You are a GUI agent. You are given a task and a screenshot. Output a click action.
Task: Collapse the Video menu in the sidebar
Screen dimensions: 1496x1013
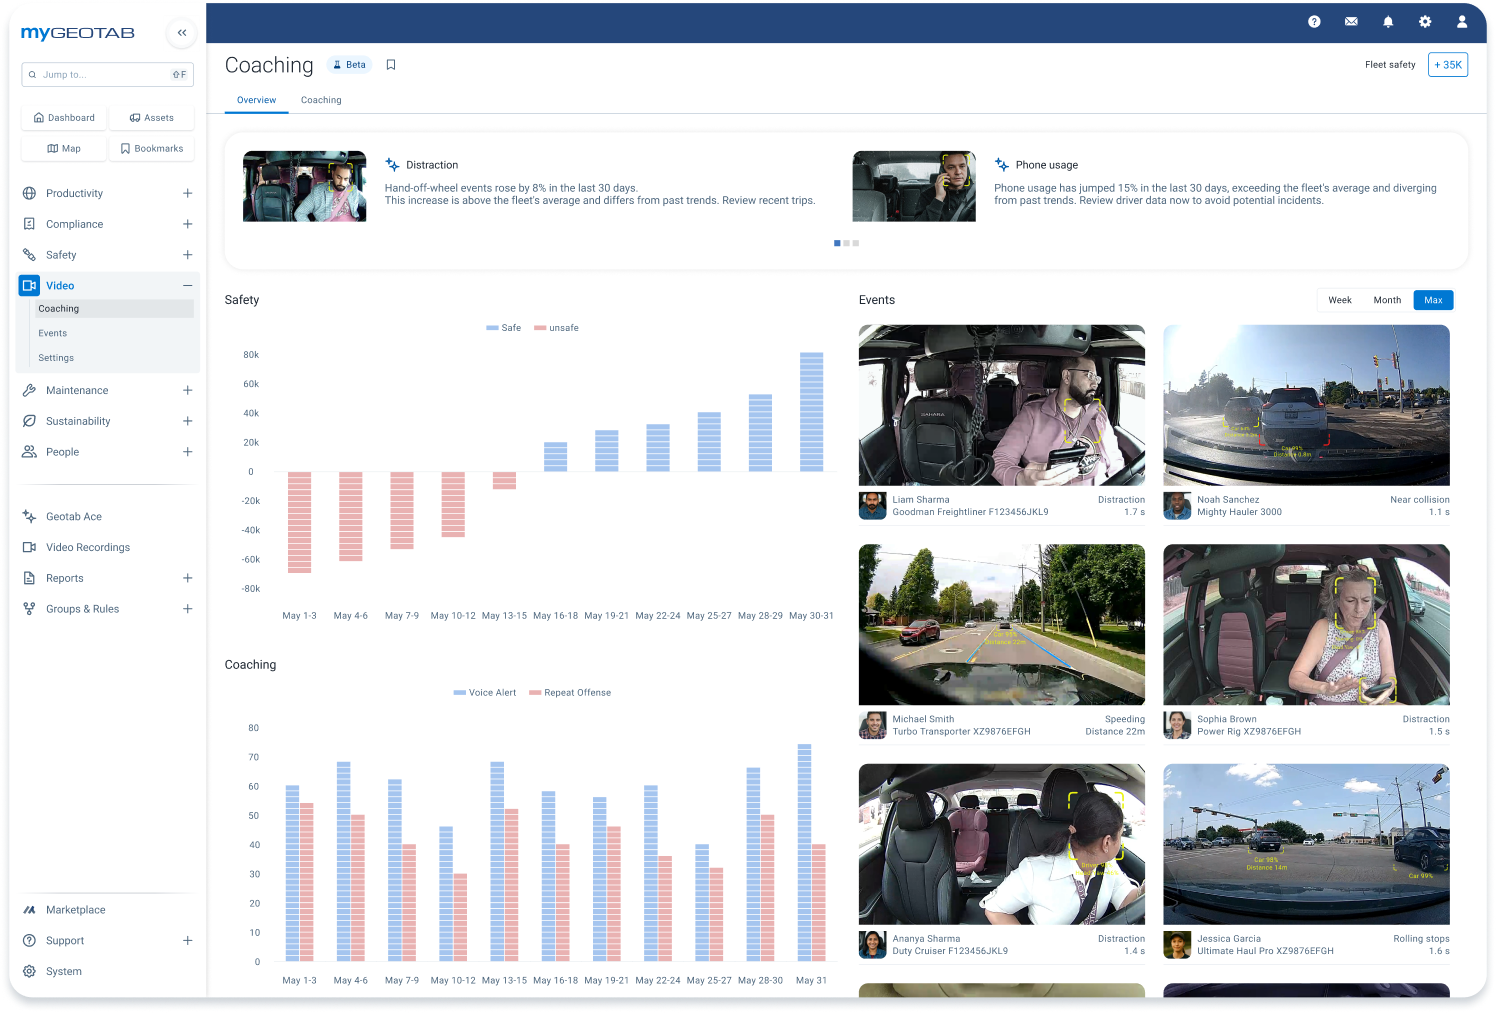pos(187,285)
